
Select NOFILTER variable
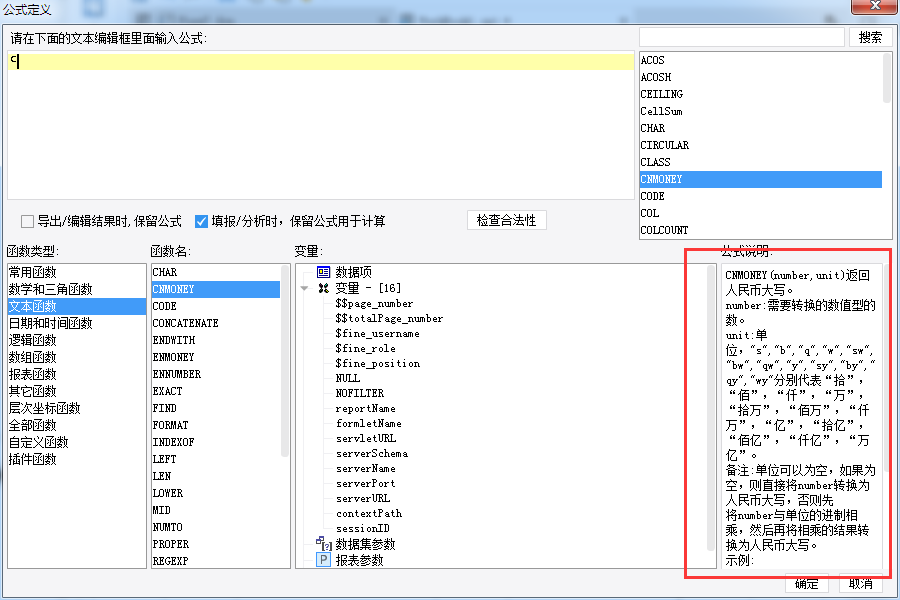tap(360, 393)
